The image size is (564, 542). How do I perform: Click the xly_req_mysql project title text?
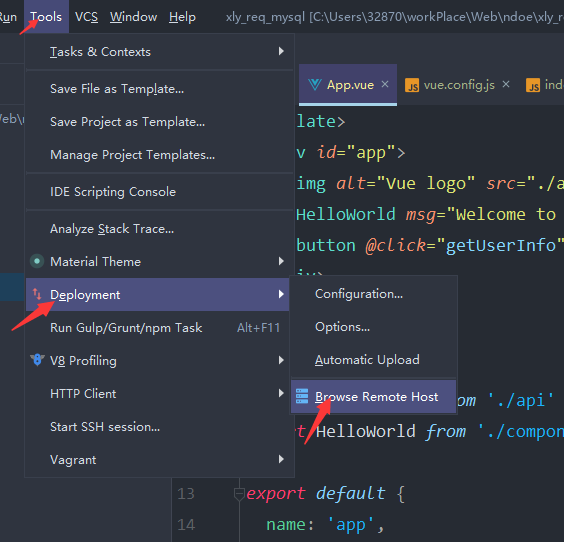pos(265,17)
